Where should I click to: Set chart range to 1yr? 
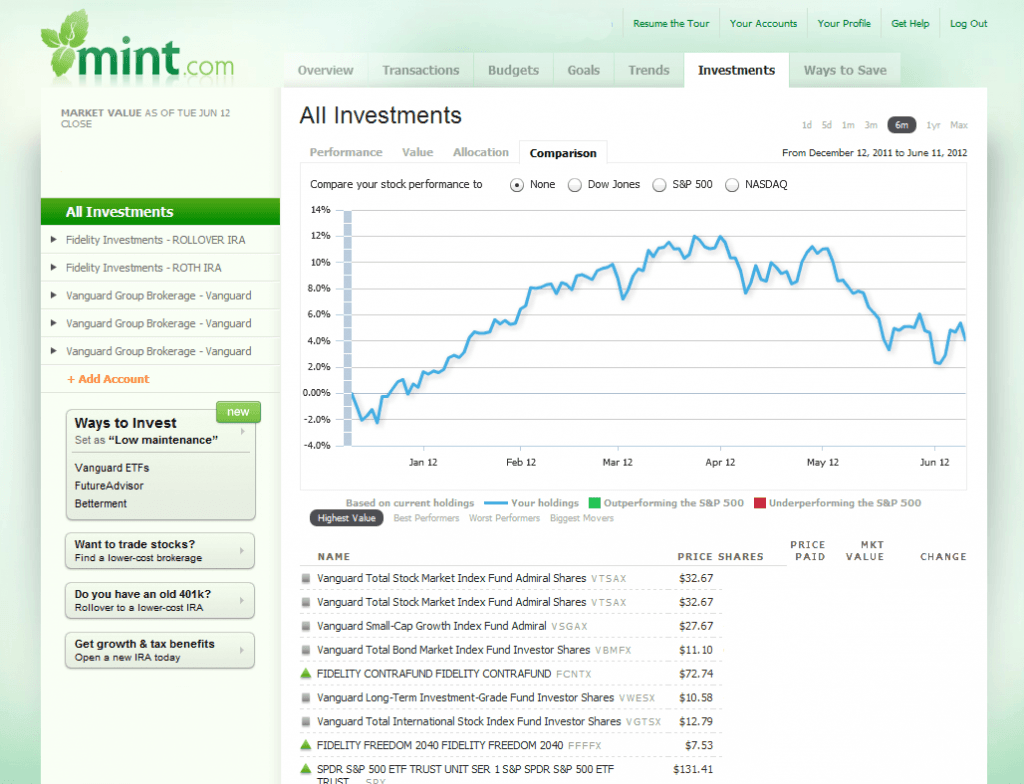pyautogui.click(x=933, y=125)
